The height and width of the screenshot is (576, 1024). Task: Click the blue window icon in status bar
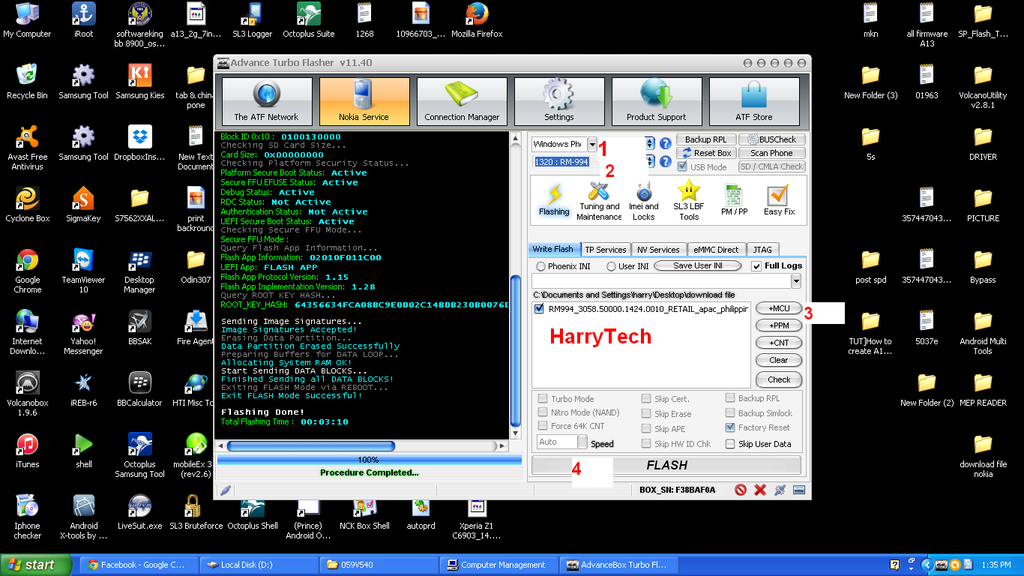coord(799,490)
